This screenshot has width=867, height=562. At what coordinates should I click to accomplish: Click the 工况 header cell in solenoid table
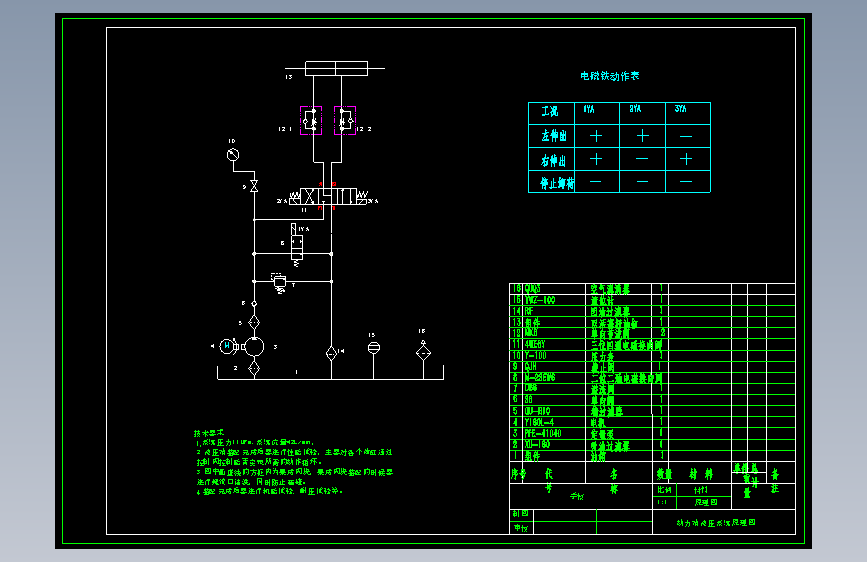pyautogui.click(x=551, y=113)
